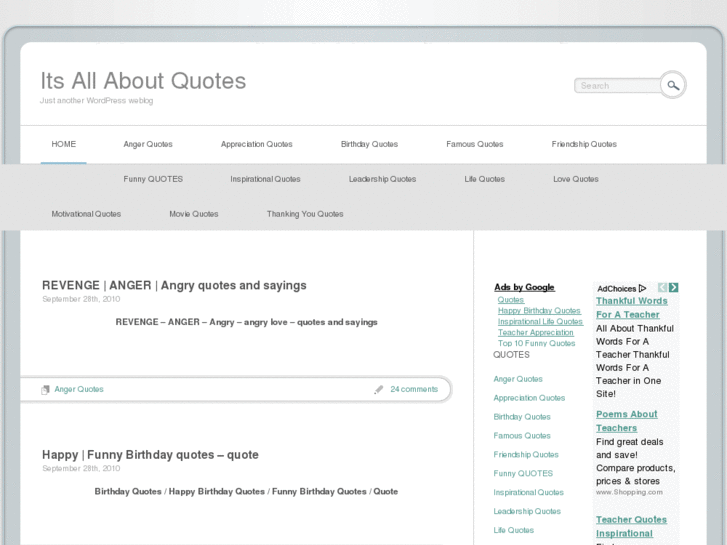
Task: View the 24 comments link
Action: tap(414, 389)
